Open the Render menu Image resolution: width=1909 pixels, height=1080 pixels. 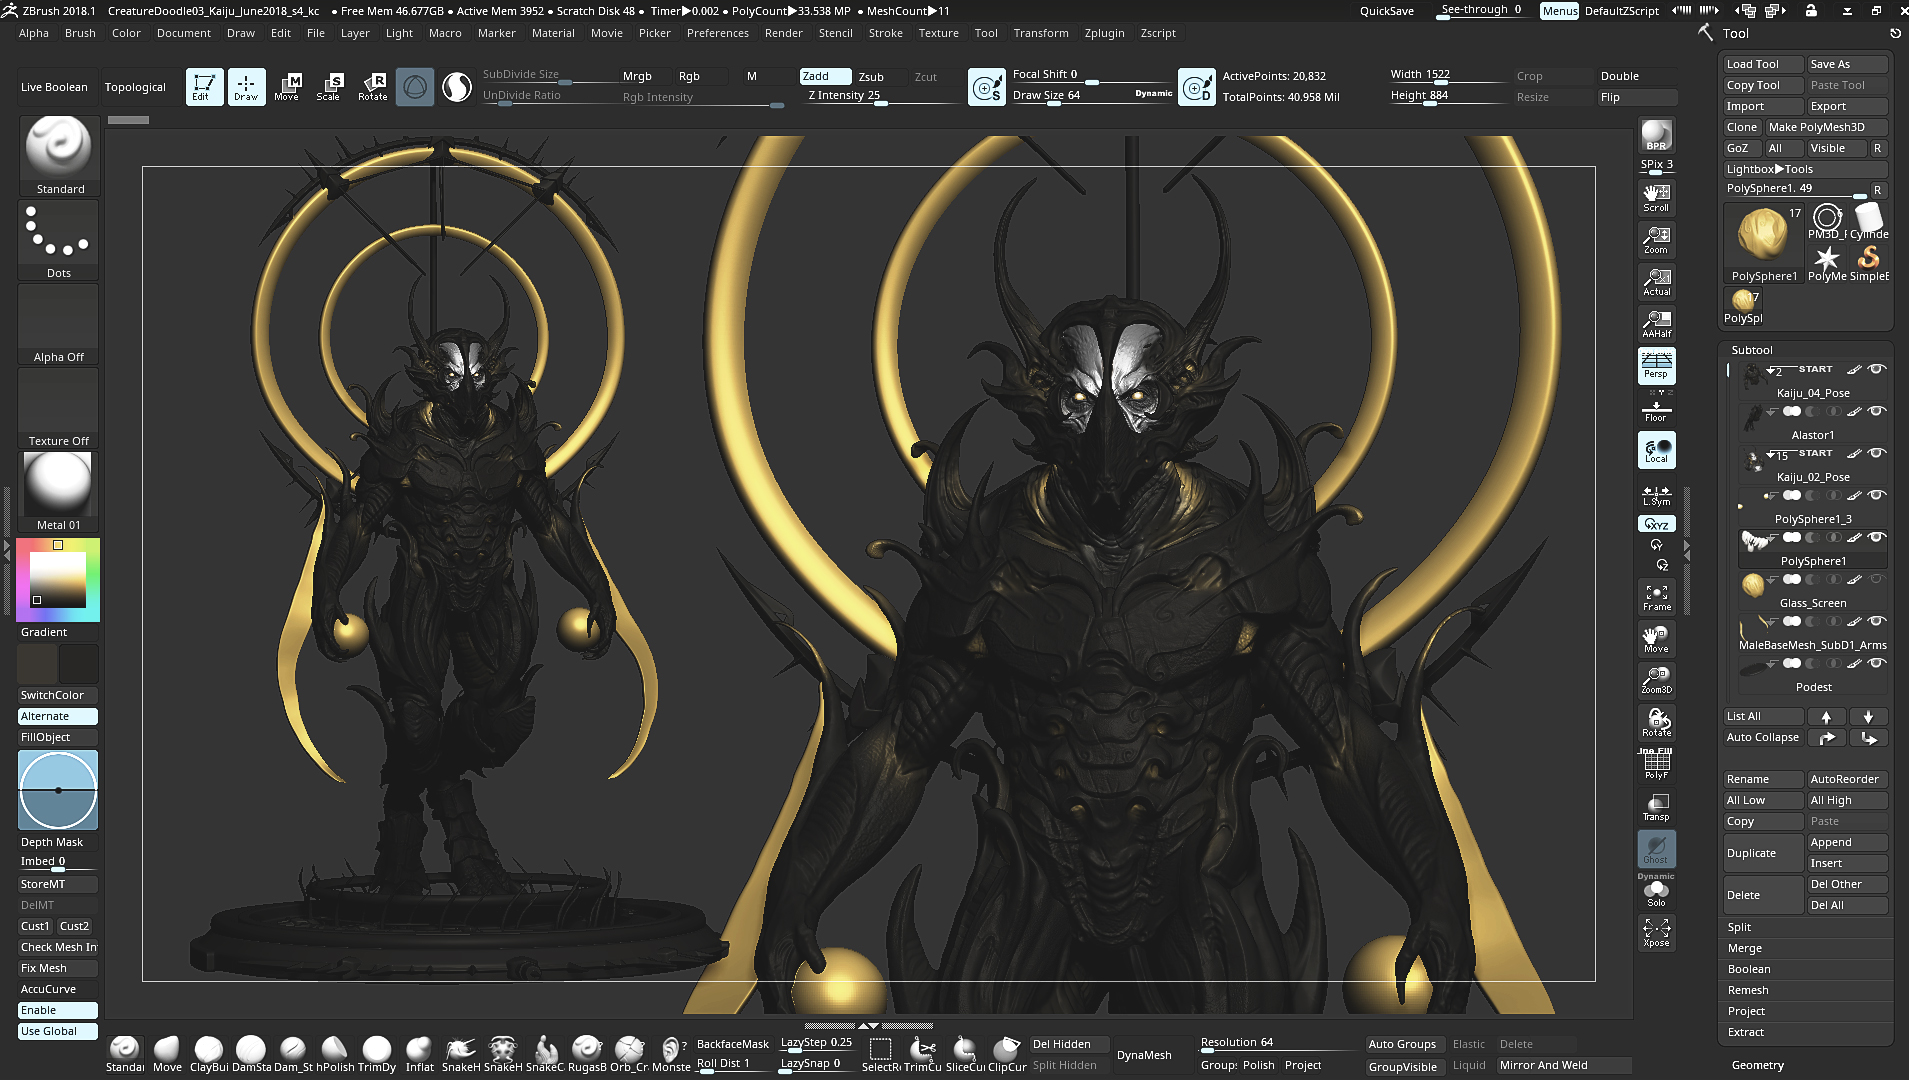pos(783,33)
